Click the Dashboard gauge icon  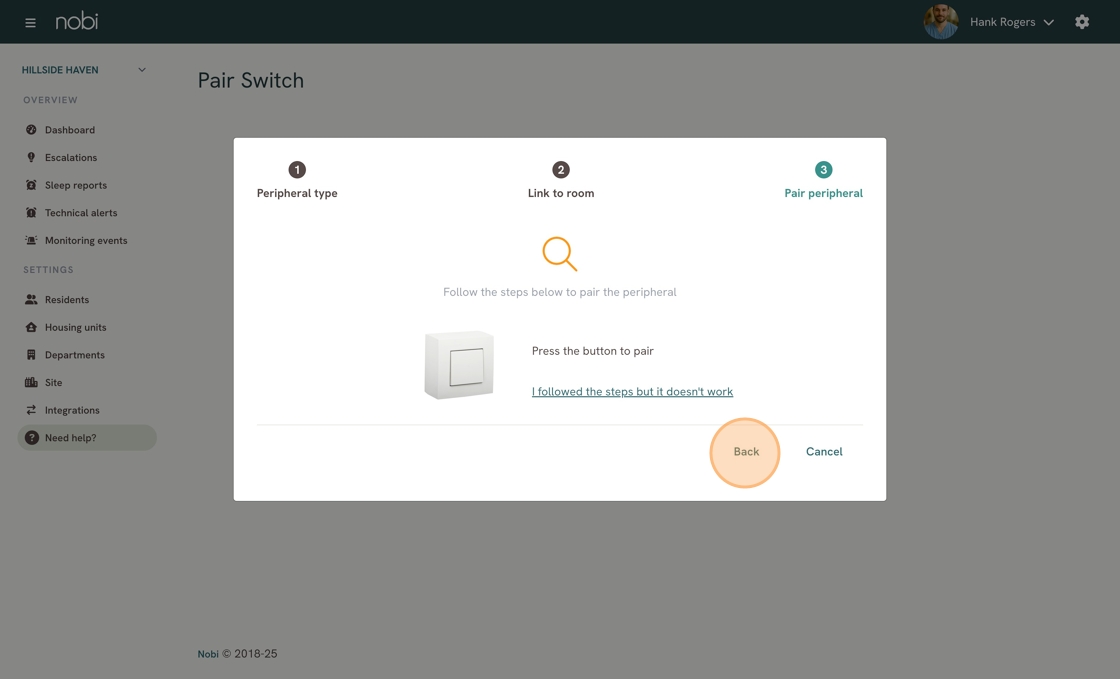point(31,130)
